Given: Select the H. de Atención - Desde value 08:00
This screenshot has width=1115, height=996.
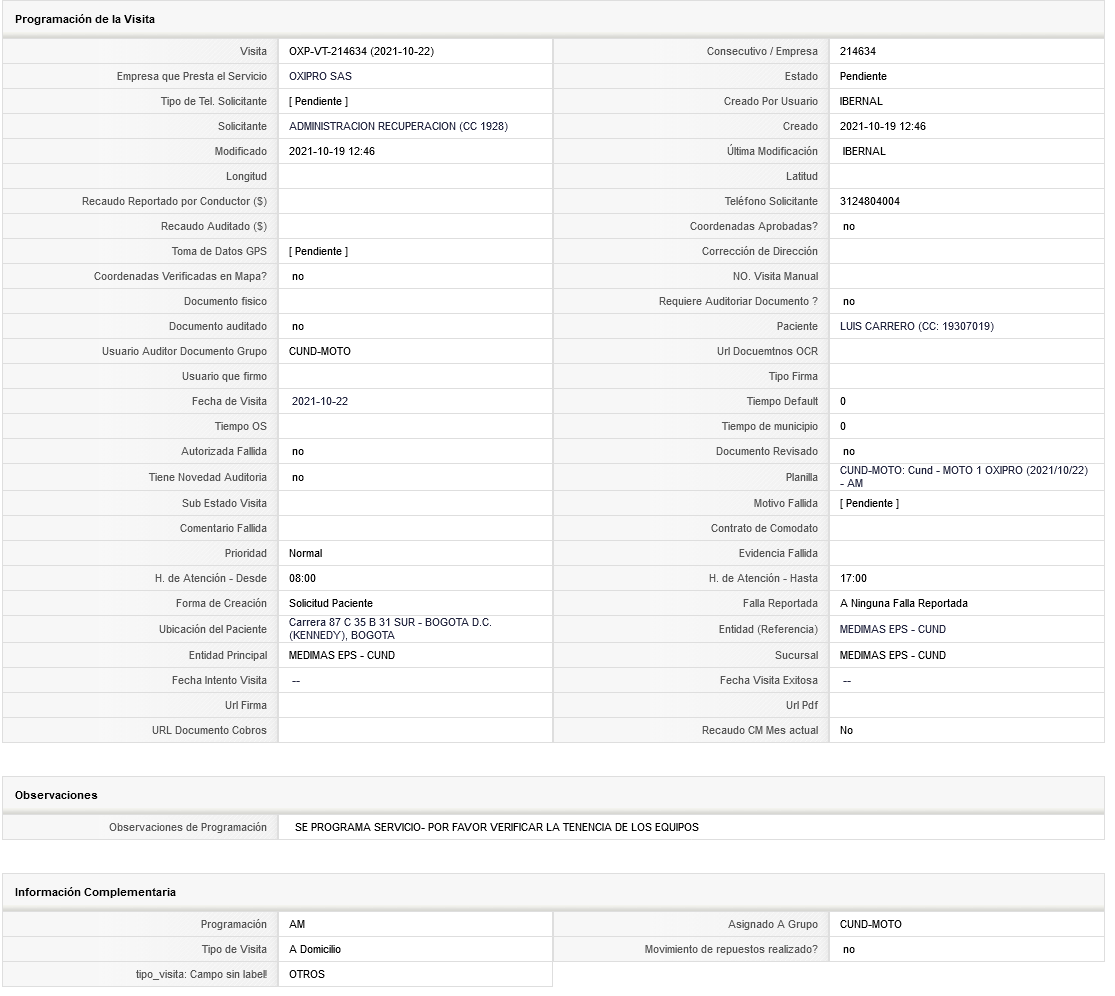Looking at the screenshot, I should click(x=302, y=579).
